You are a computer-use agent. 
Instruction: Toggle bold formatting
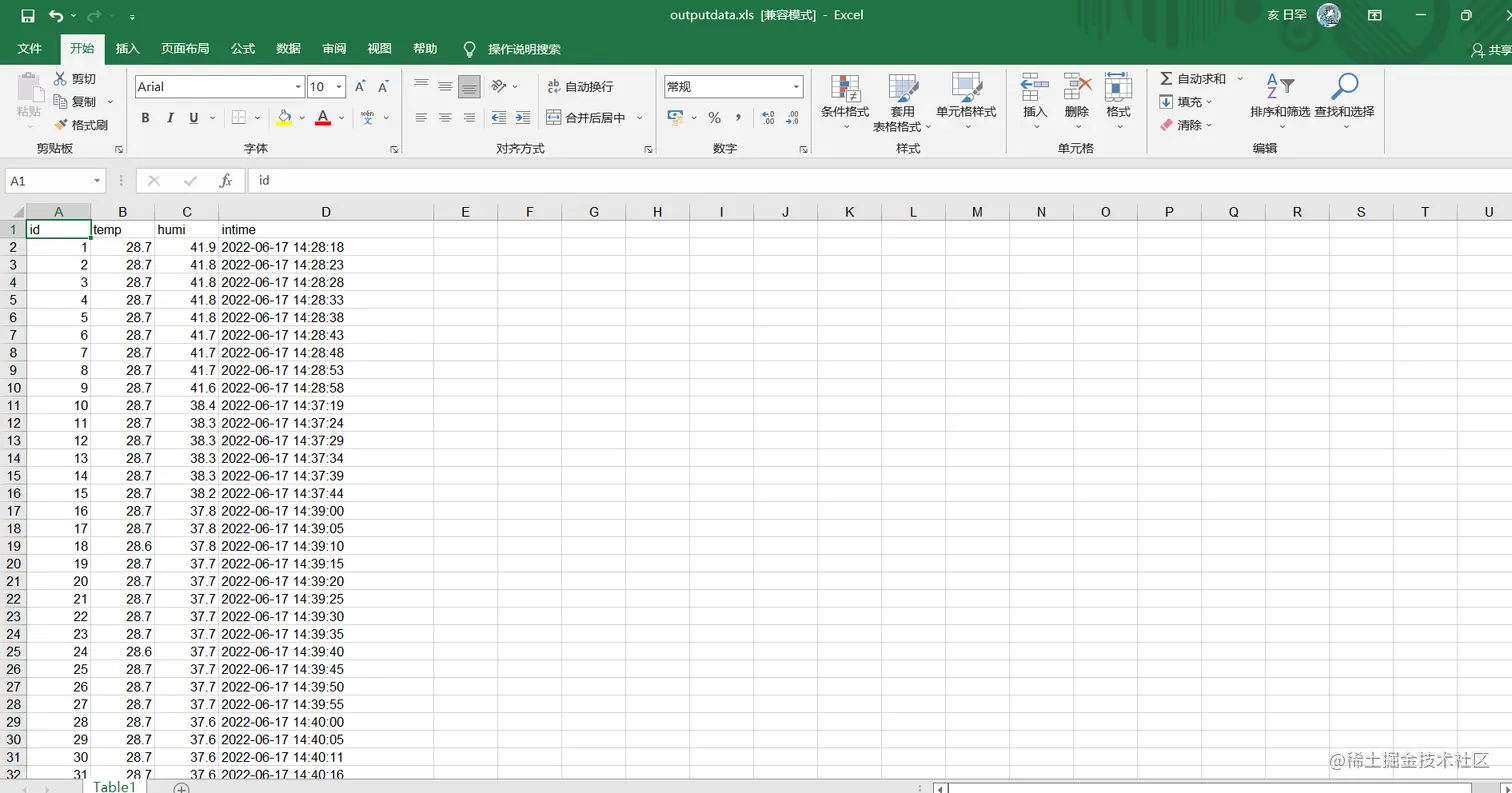(145, 118)
